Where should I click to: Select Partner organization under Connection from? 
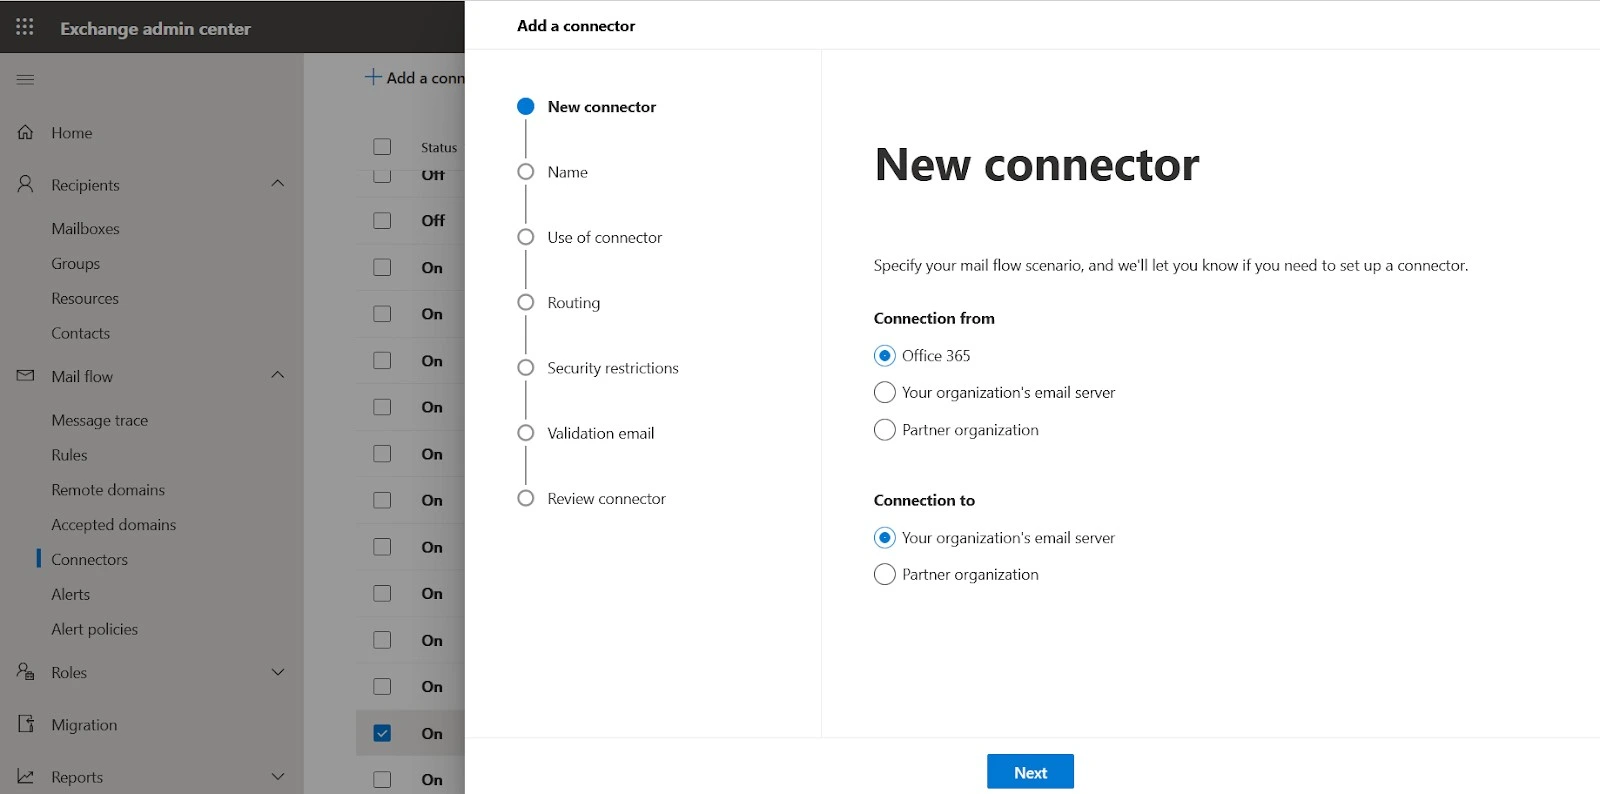pos(885,430)
